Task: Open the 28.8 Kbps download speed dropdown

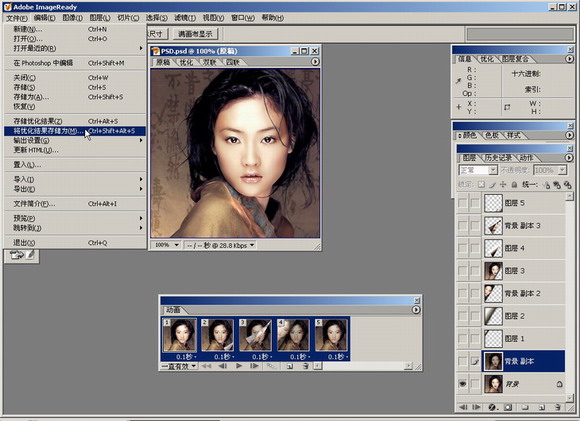Action: [252, 245]
